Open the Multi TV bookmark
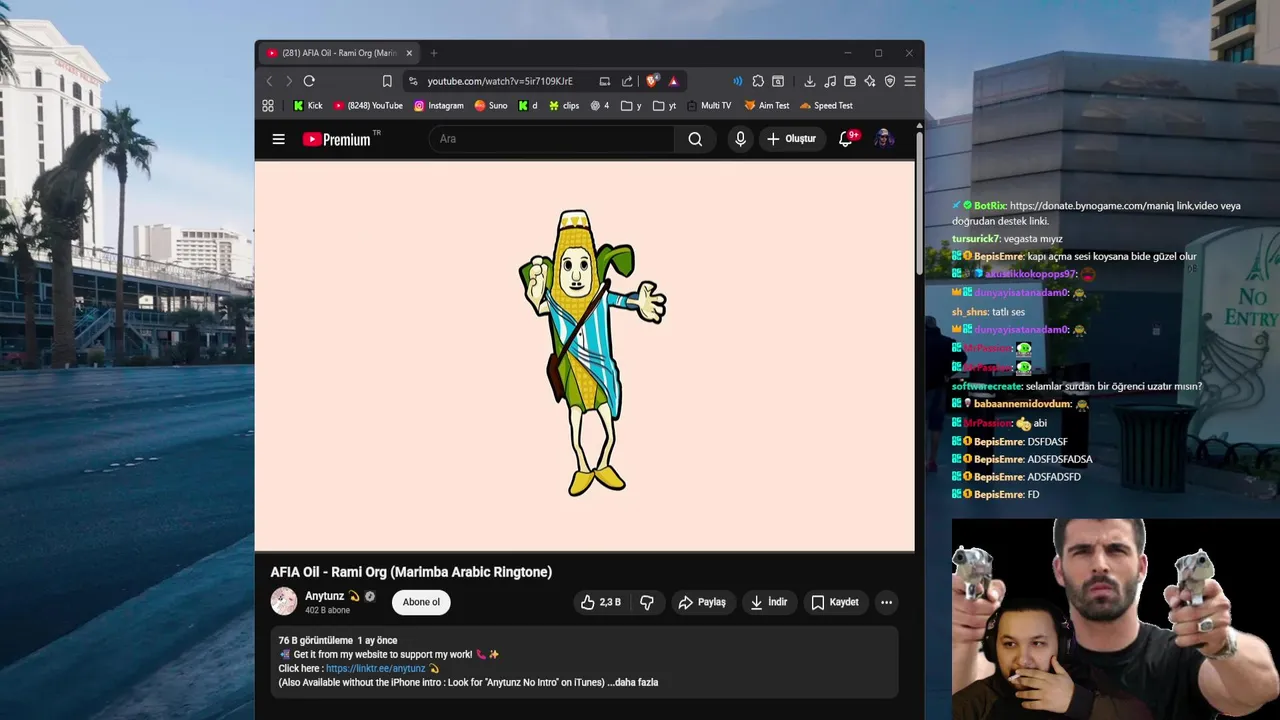This screenshot has width=1280, height=720. click(708, 105)
